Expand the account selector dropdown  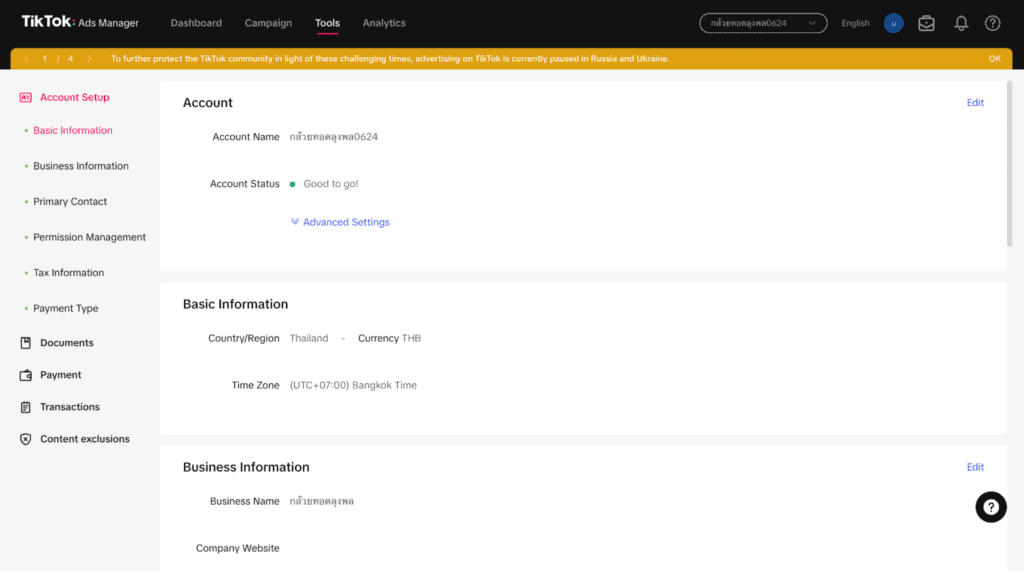pos(763,24)
